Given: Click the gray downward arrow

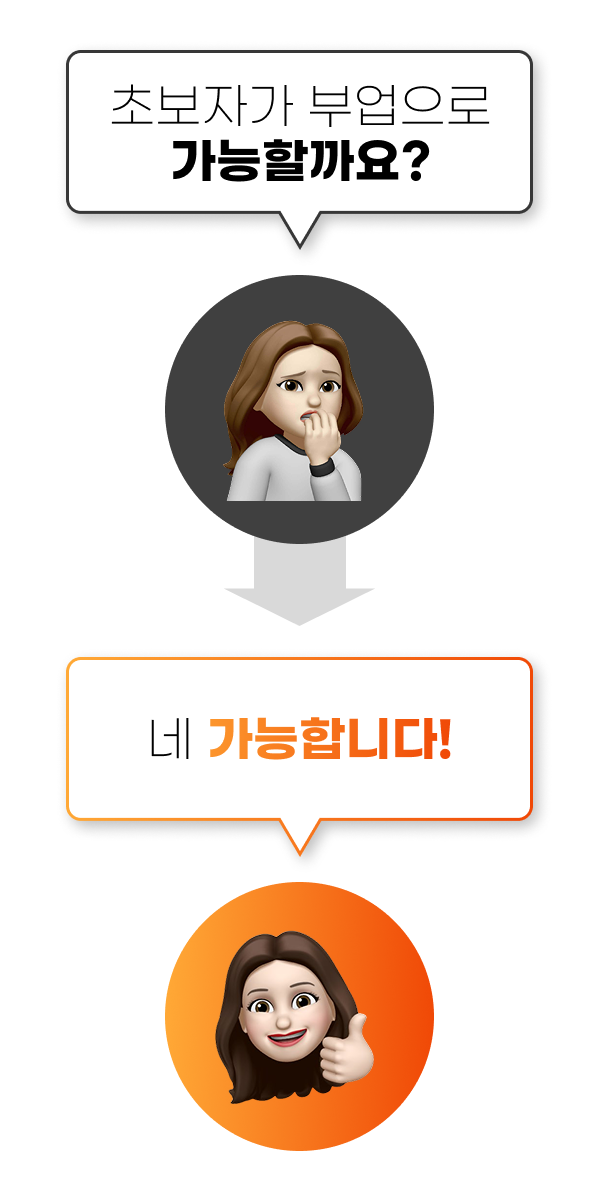Looking at the screenshot, I should (x=299, y=578).
